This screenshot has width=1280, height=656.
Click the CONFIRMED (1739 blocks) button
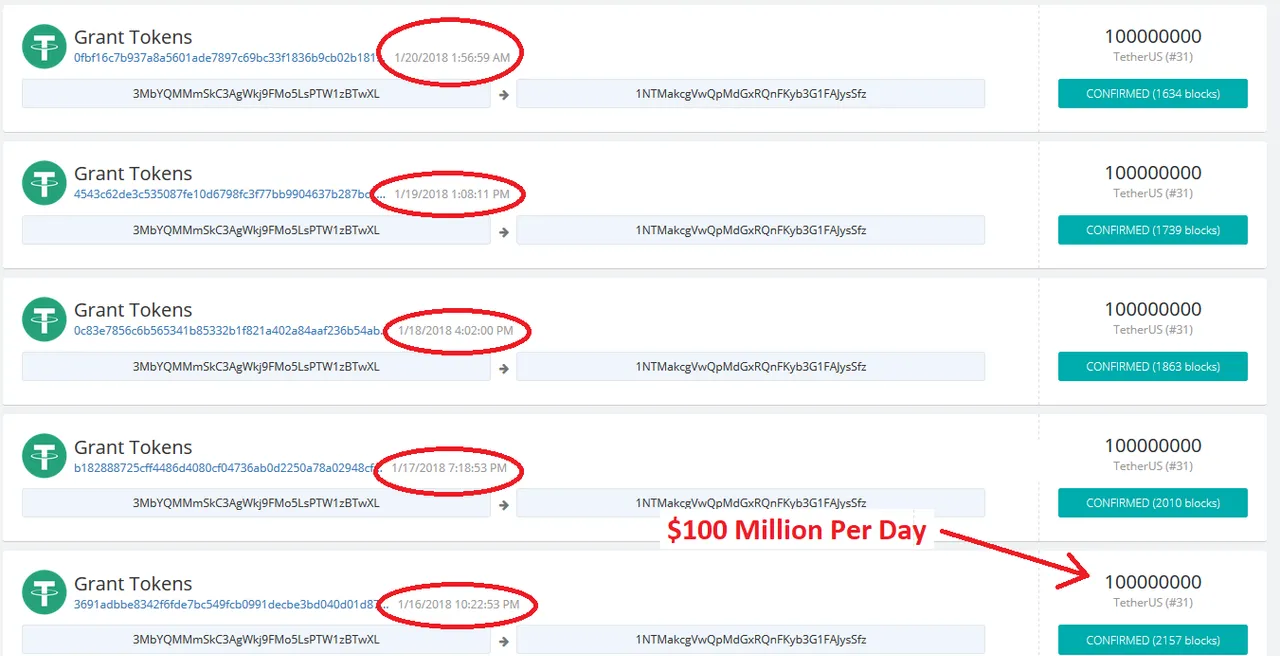tap(1153, 230)
